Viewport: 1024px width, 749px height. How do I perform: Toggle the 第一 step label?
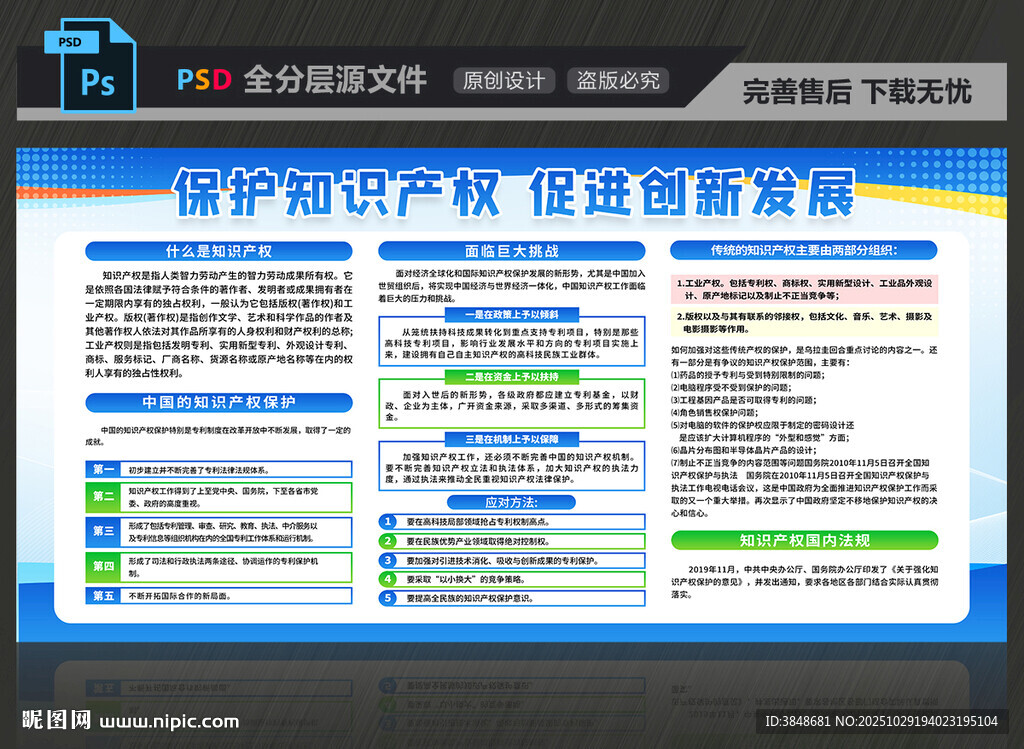(x=103, y=469)
